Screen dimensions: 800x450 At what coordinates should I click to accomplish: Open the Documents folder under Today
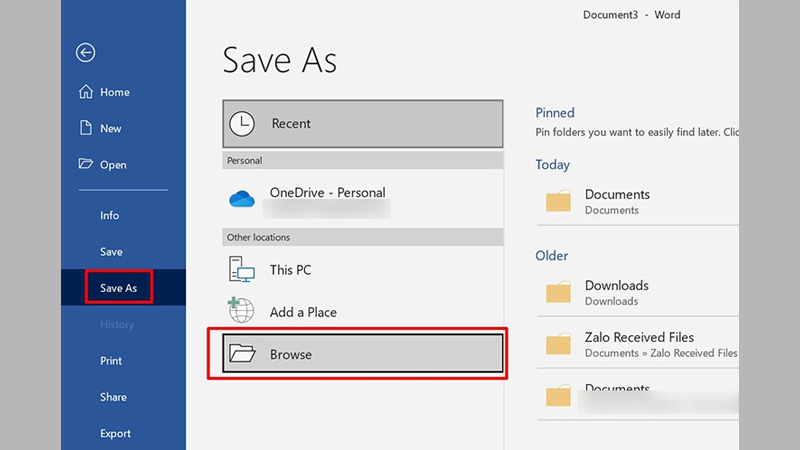click(616, 201)
